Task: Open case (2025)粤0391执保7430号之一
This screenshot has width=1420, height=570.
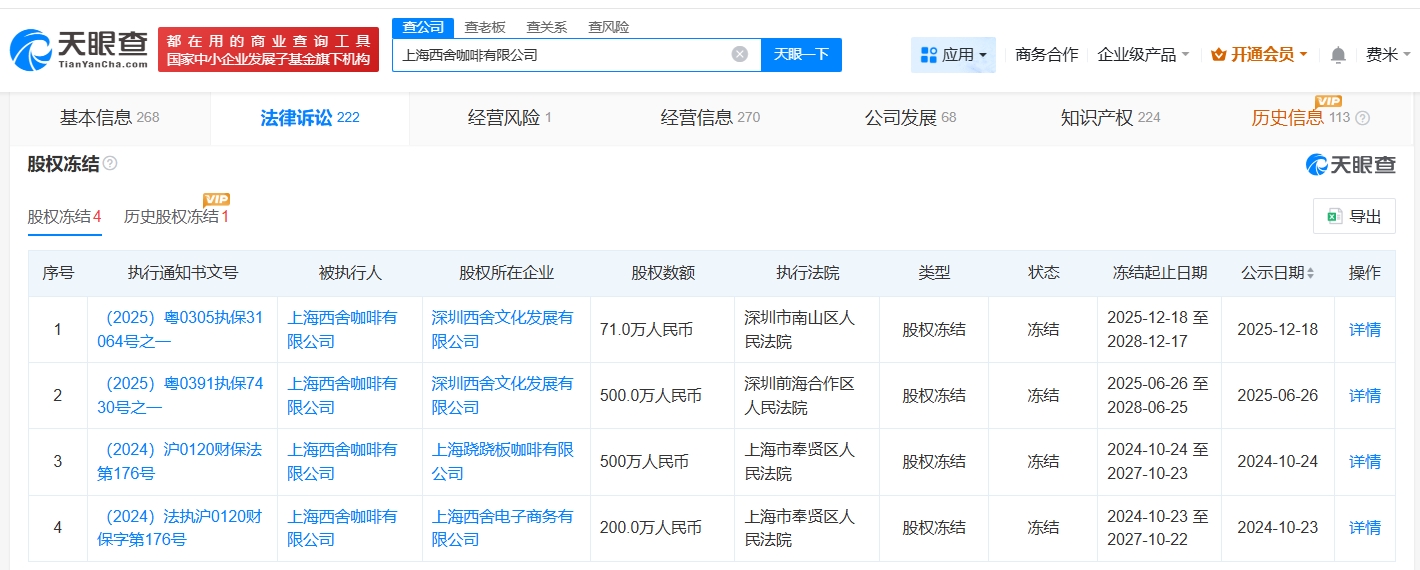Action: (x=180, y=395)
